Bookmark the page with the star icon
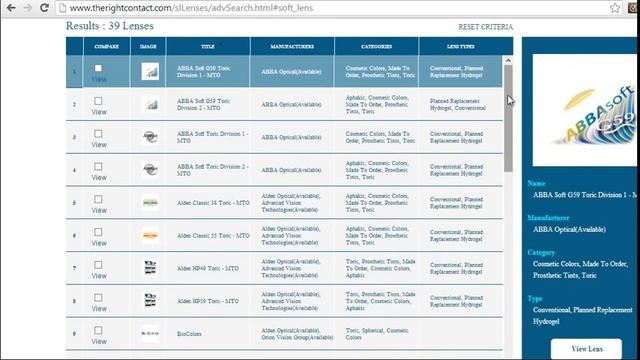Viewport: 640px width, 360px height. (x=615, y=7)
